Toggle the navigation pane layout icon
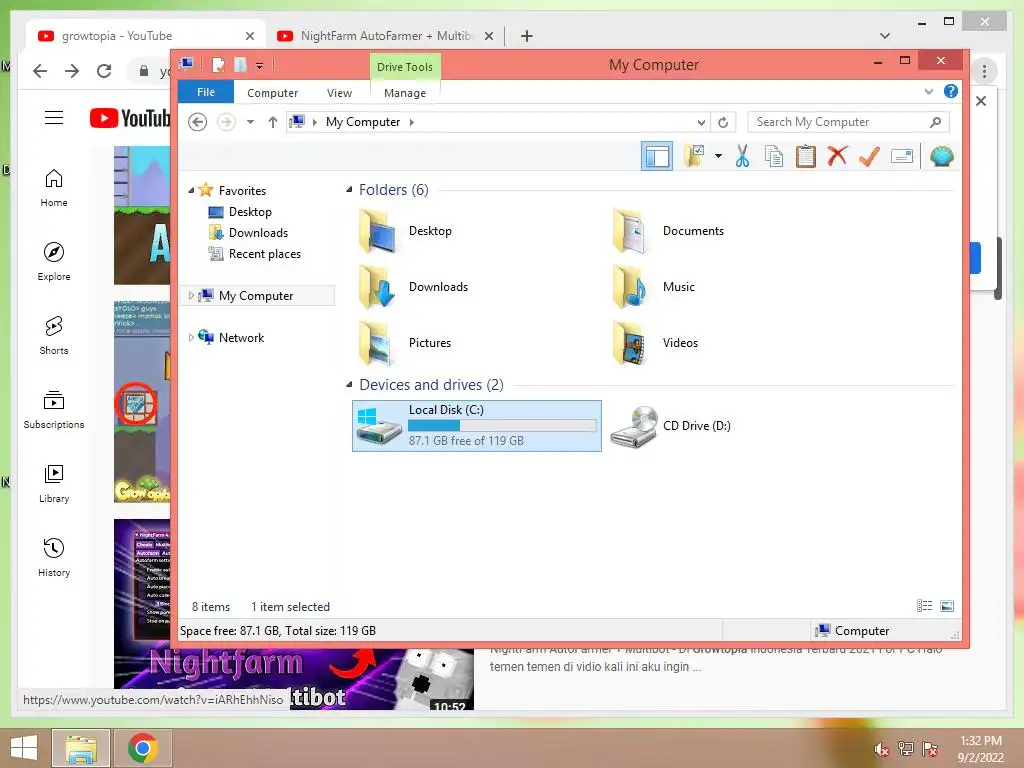 [x=656, y=157]
